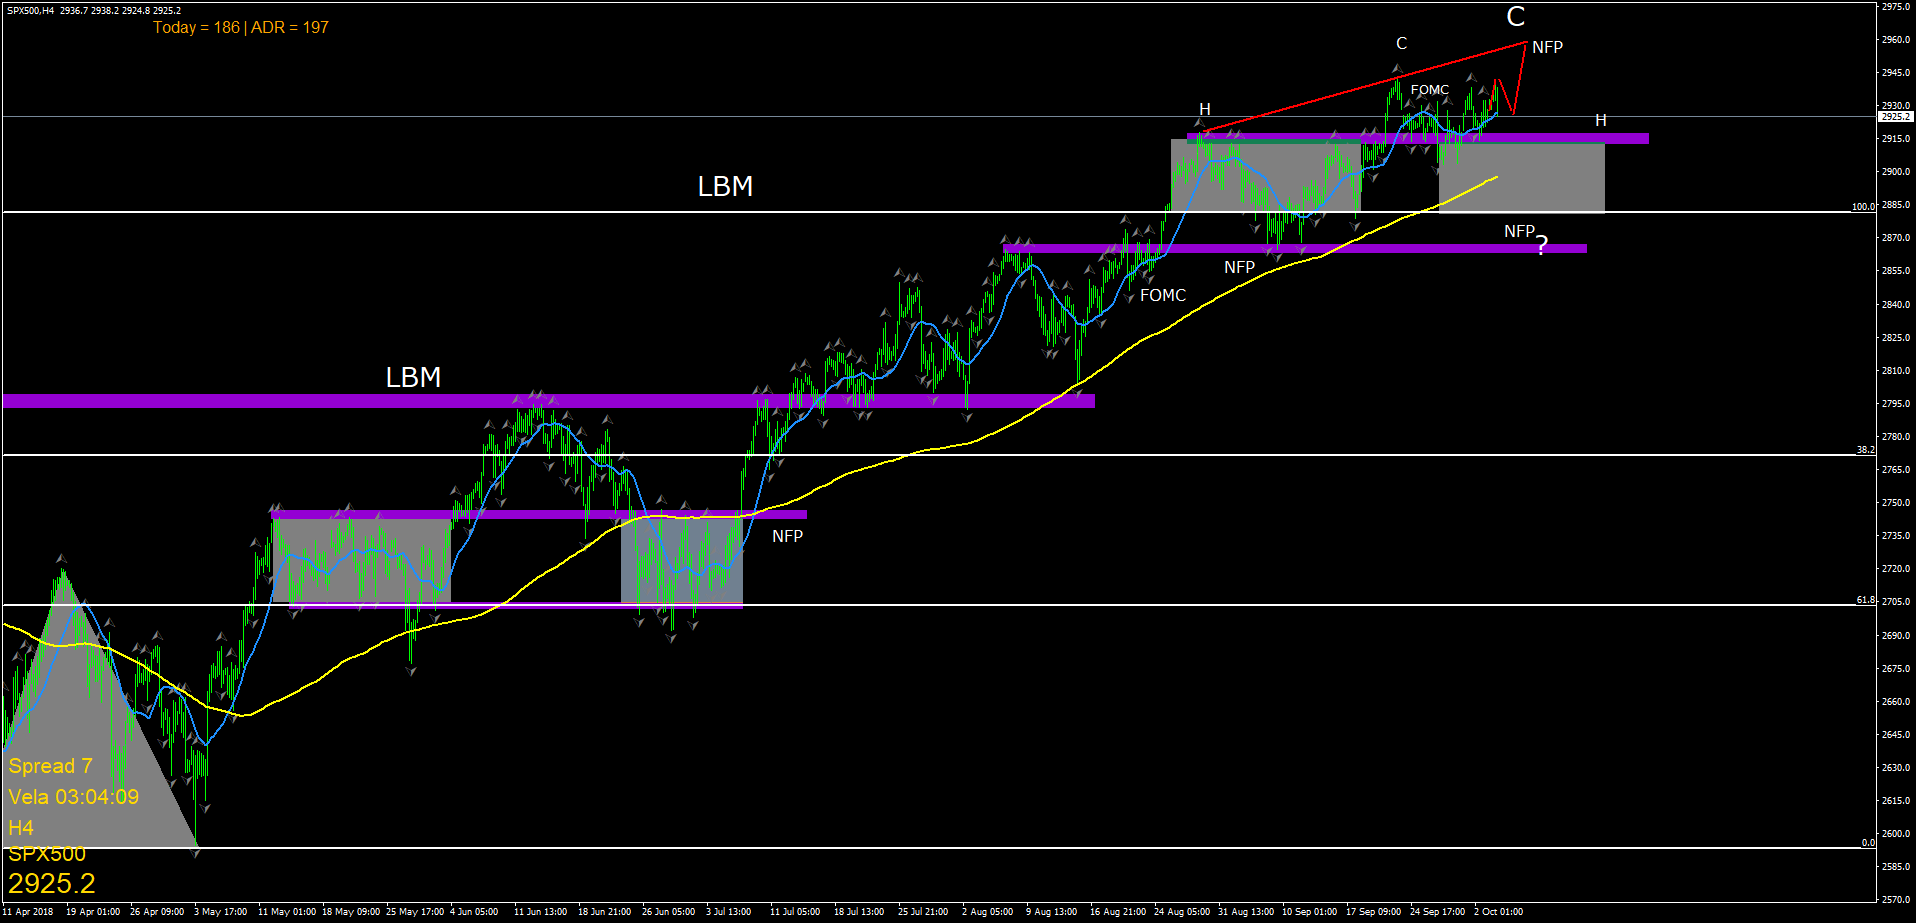Click '11 Jun 13:00' on the time axis

(x=540, y=911)
